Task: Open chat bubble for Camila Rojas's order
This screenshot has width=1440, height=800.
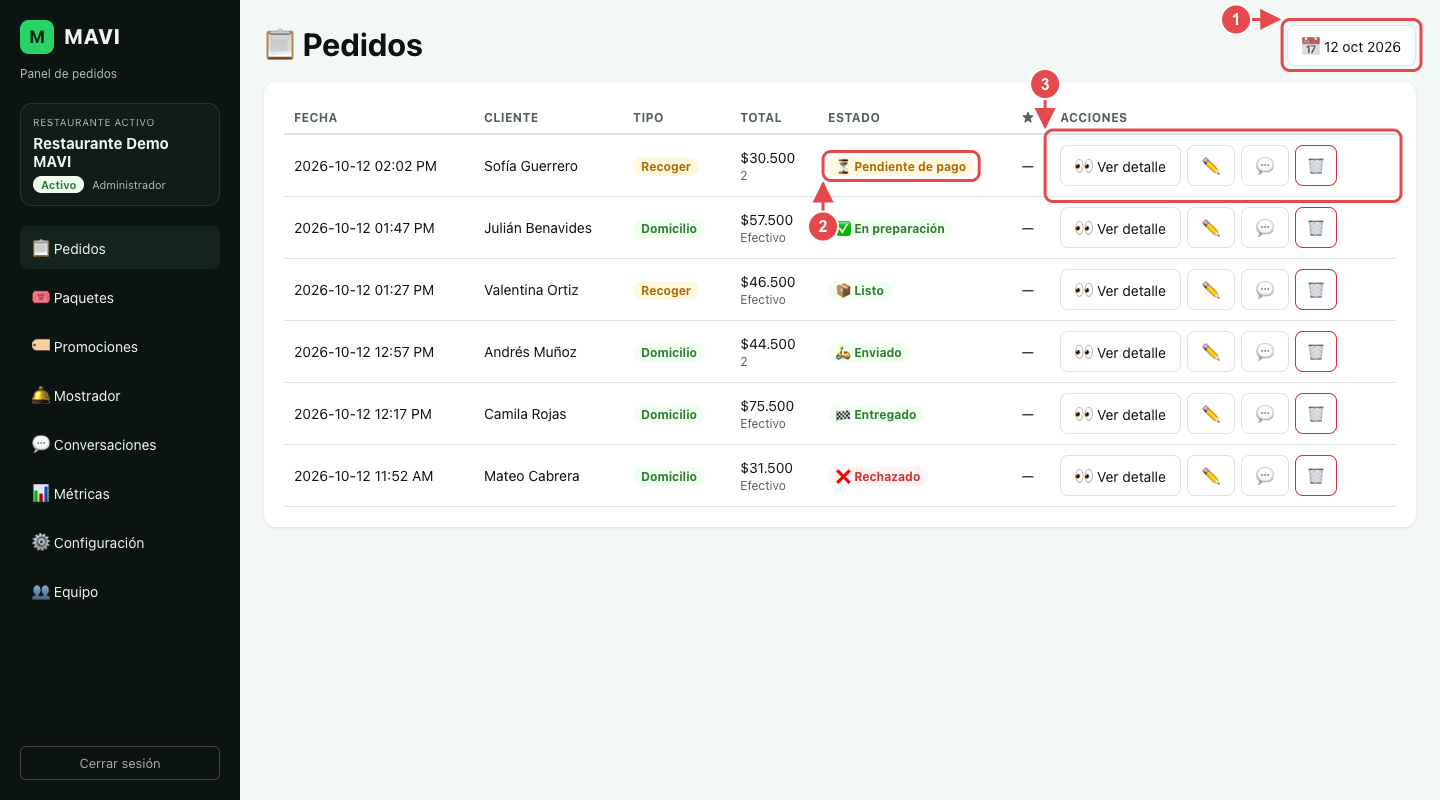Action: click(1265, 414)
